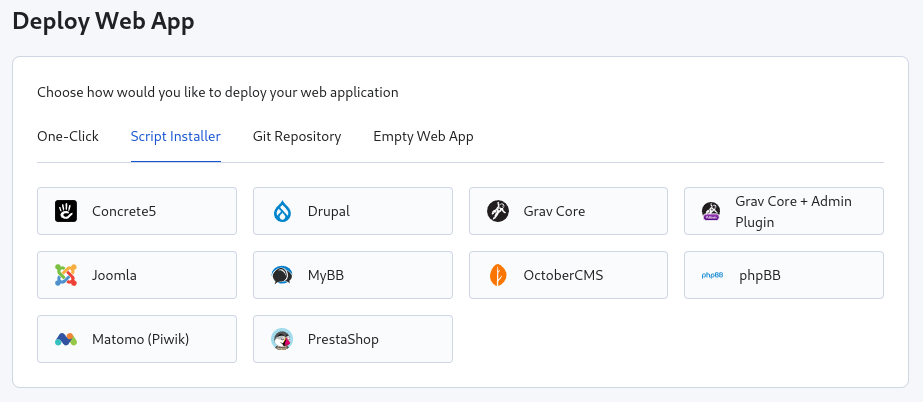The height and width of the screenshot is (402, 923).
Task: Click the phpBB logo icon
Action: point(712,275)
